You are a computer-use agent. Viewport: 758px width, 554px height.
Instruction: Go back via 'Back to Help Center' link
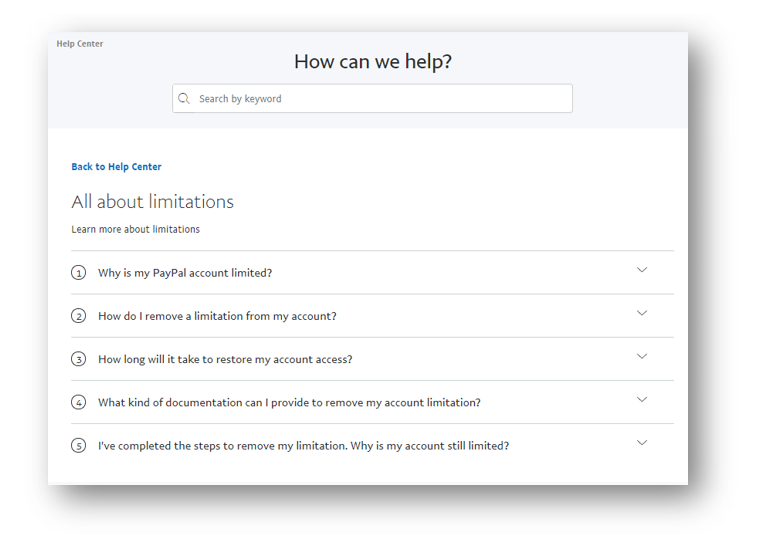coord(116,167)
